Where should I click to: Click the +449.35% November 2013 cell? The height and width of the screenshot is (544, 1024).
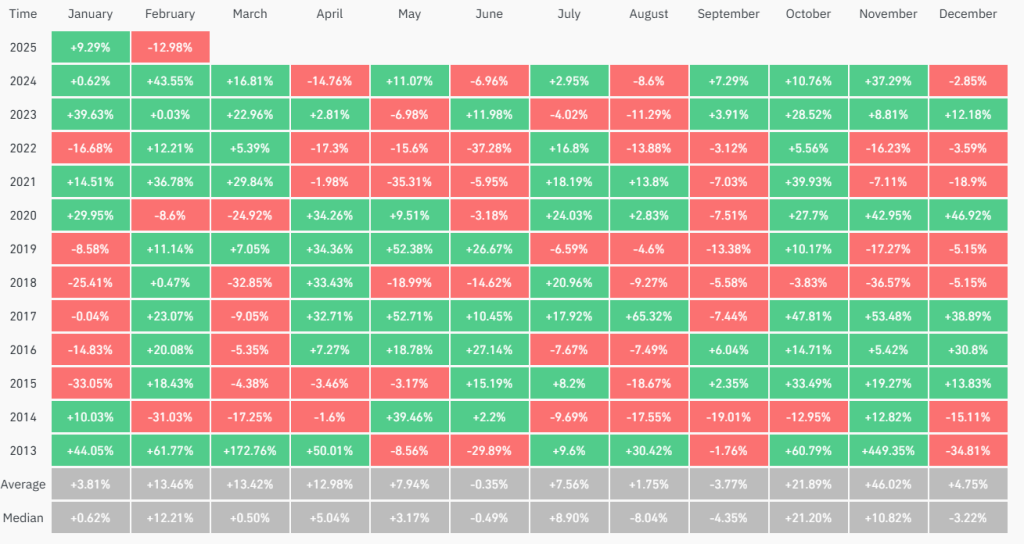pos(888,451)
